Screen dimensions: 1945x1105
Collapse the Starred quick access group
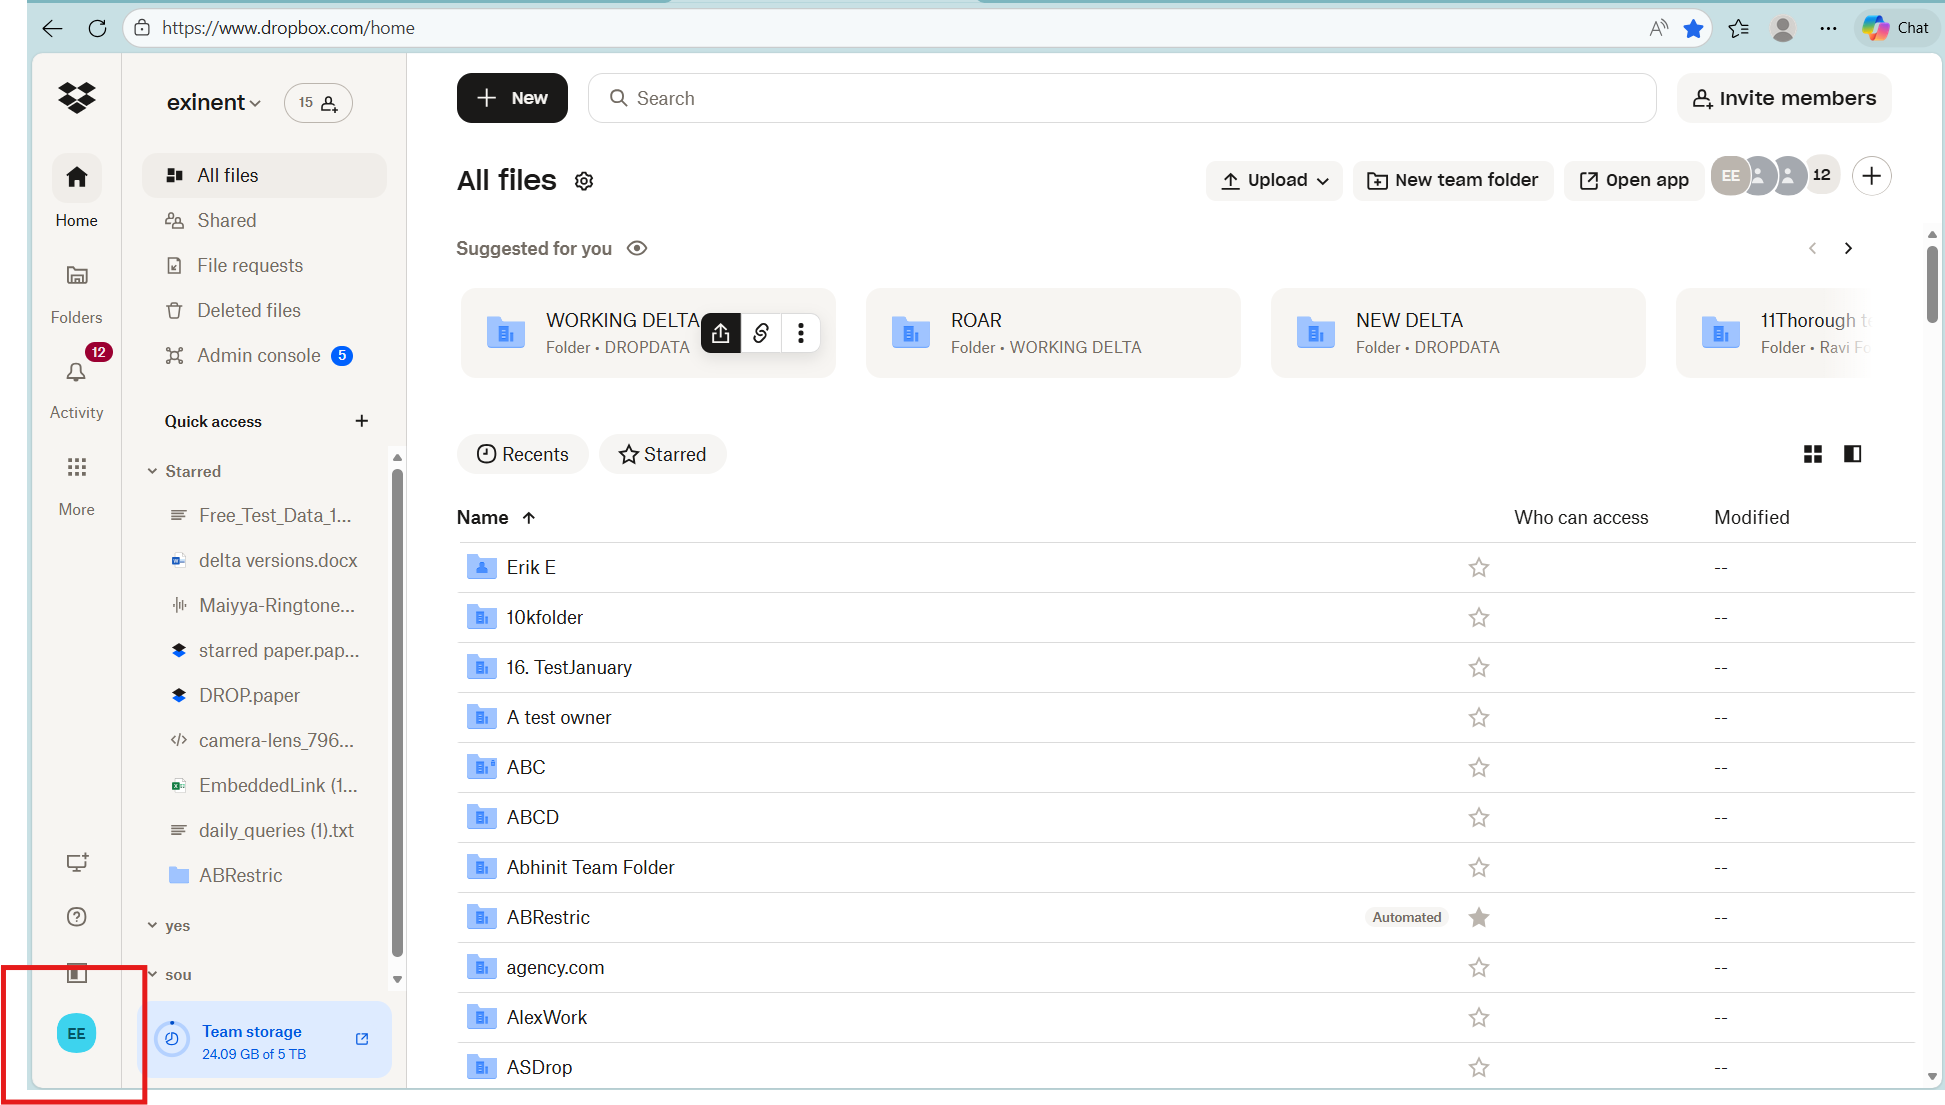pyautogui.click(x=153, y=471)
